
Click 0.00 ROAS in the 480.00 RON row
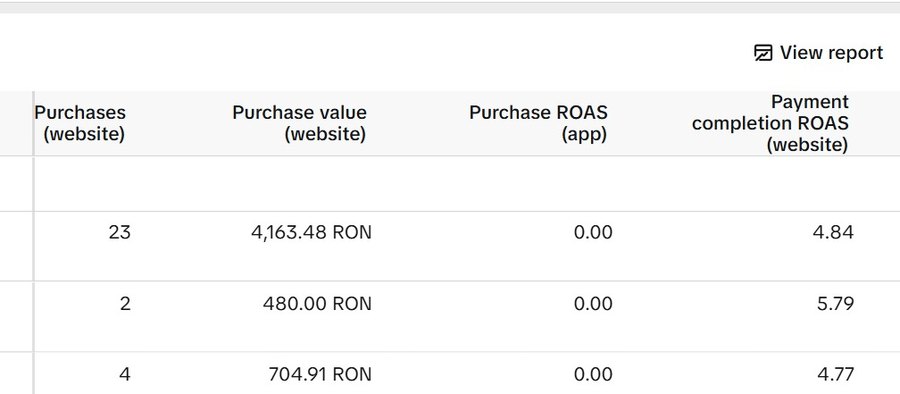pyautogui.click(x=593, y=303)
